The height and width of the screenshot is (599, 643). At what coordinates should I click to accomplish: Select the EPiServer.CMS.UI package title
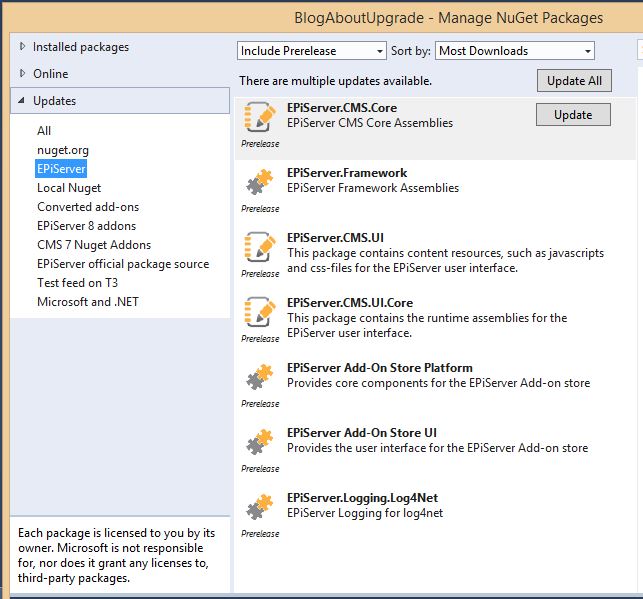point(335,238)
